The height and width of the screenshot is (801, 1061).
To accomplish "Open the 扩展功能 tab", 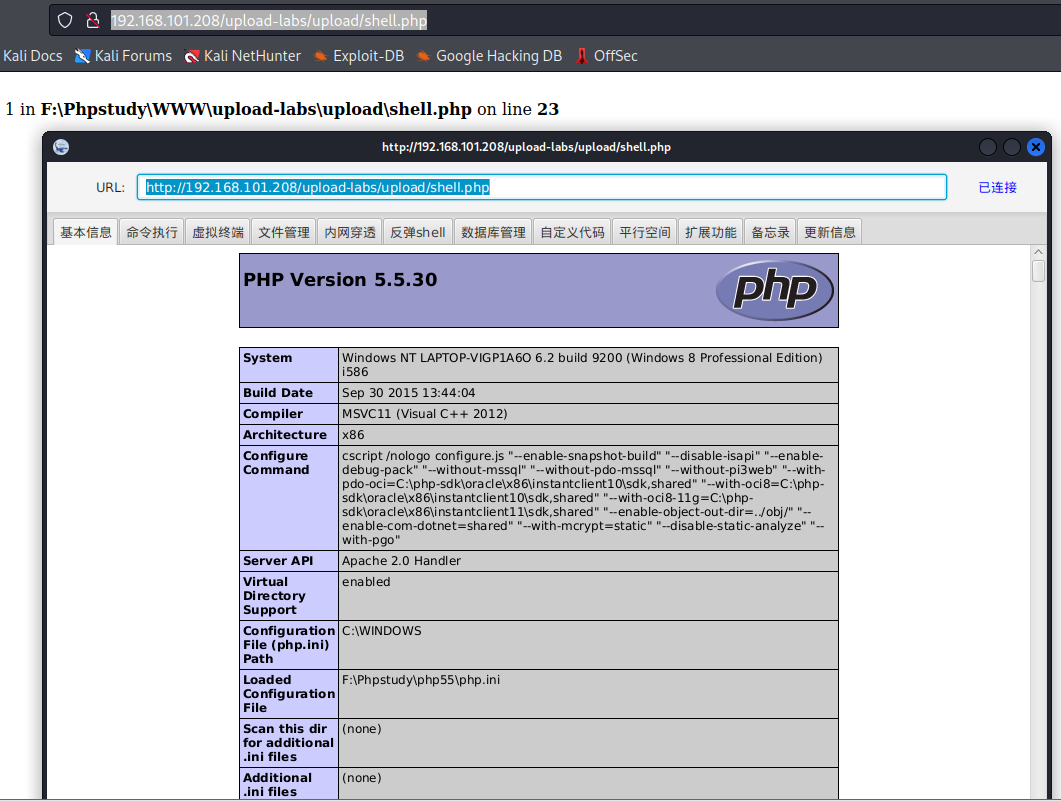I will click(710, 232).
